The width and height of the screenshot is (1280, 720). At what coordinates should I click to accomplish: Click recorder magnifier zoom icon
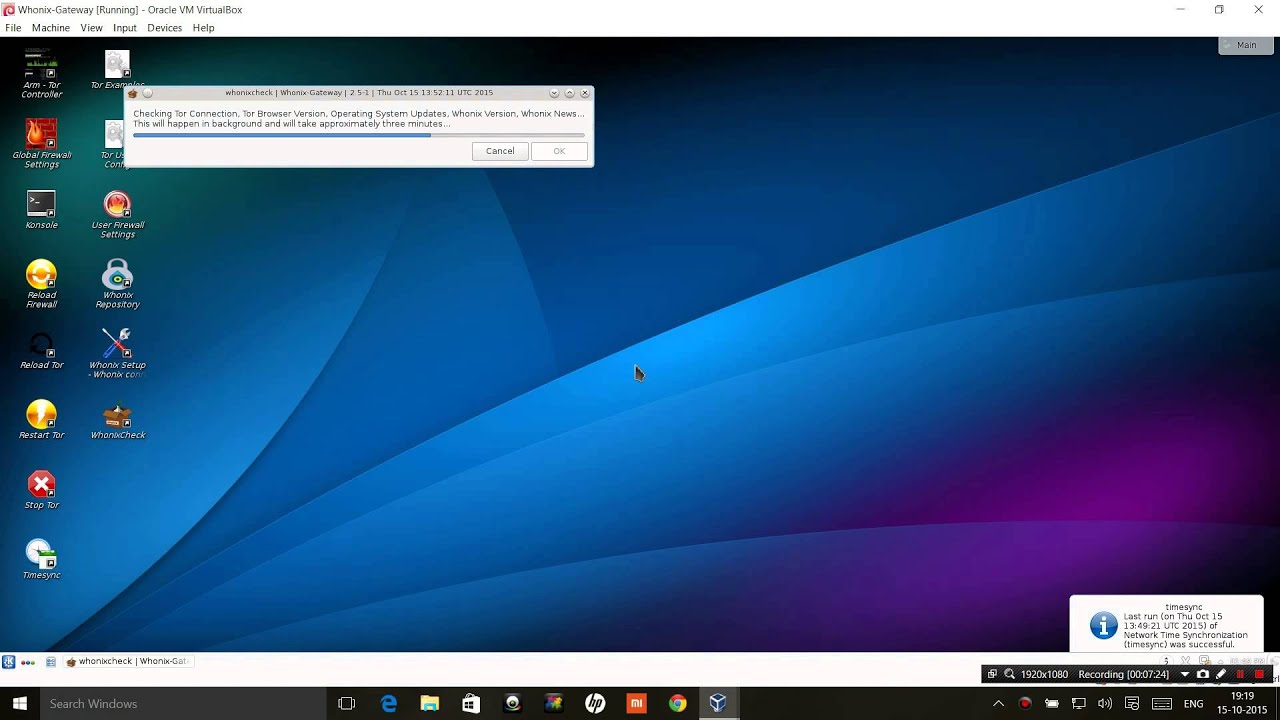tap(1009, 674)
